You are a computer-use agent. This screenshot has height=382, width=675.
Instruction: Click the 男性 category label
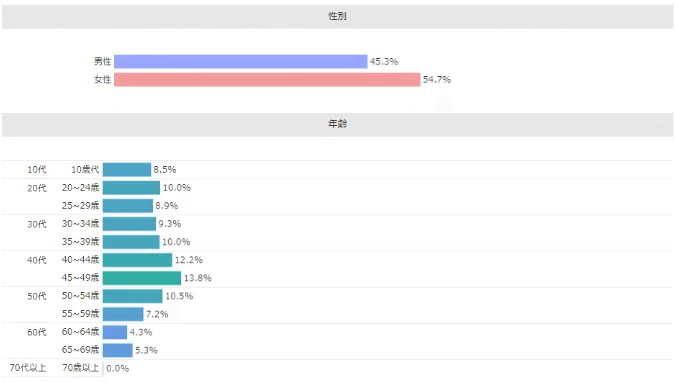coord(102,62)
